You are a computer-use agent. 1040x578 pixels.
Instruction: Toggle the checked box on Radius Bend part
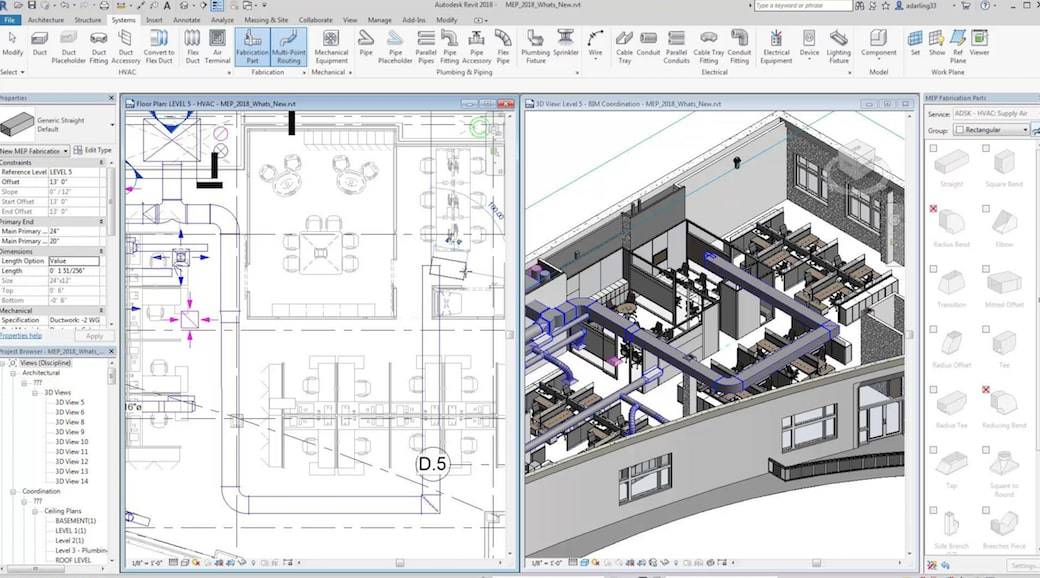[x=933, y=208]
